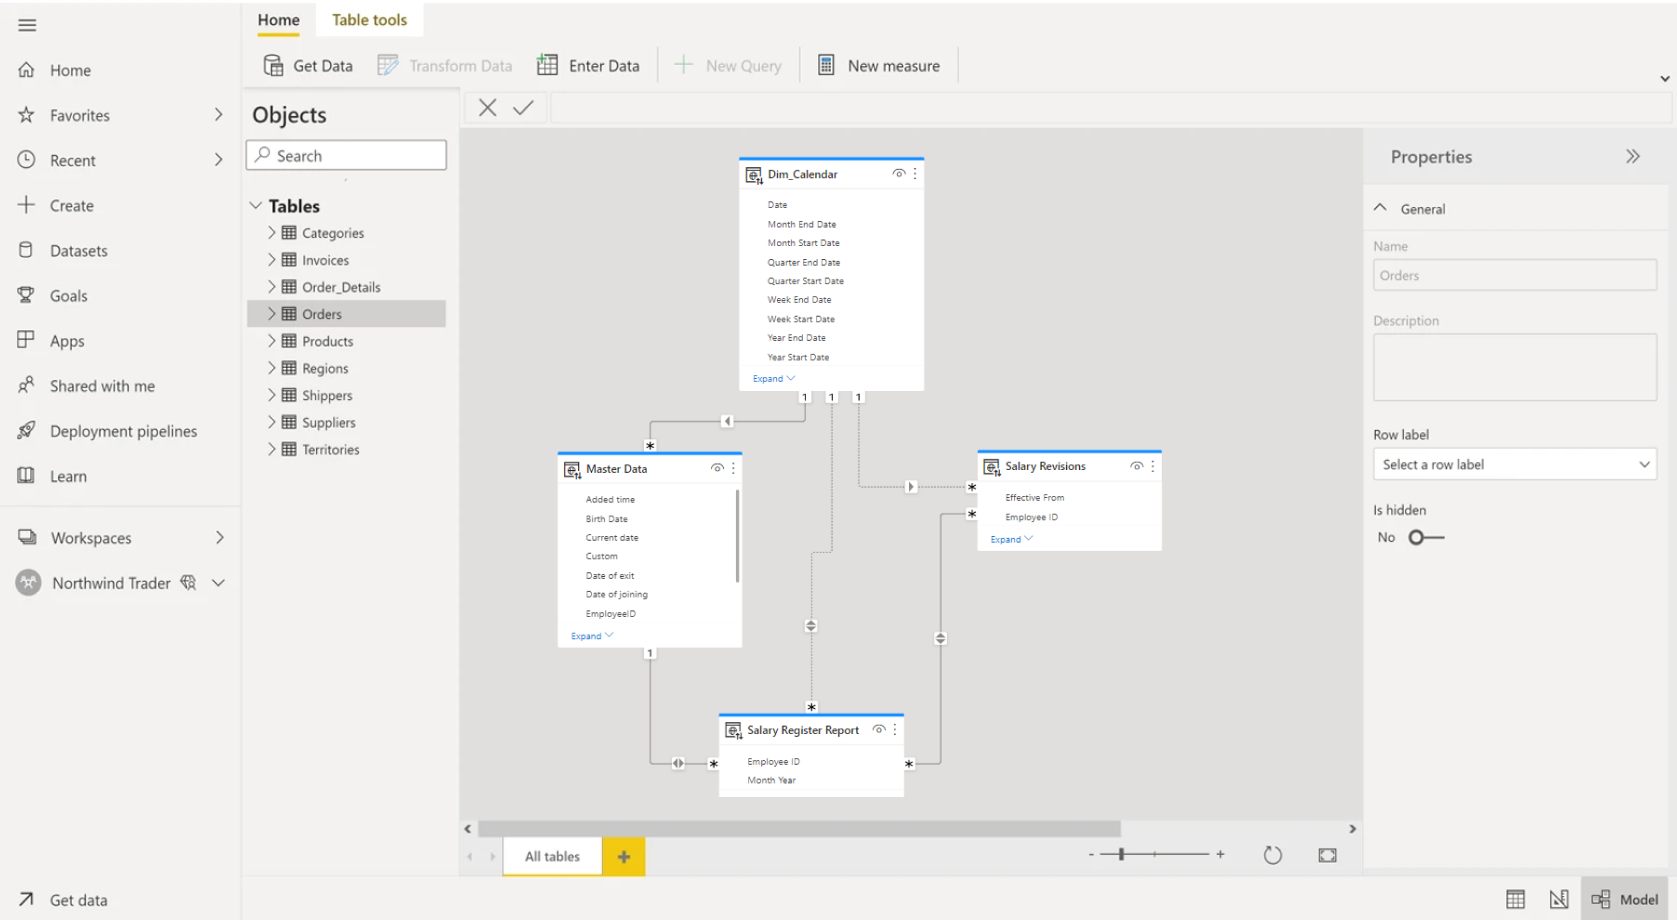The image size is (1677, 920).
Task: Open the hamburger menu at top left
Action: (27, 25)
